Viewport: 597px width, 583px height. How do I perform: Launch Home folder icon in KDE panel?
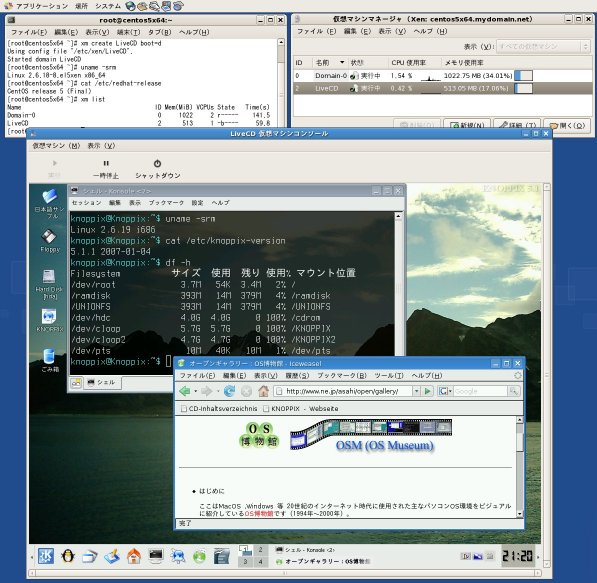pos(134,556)
